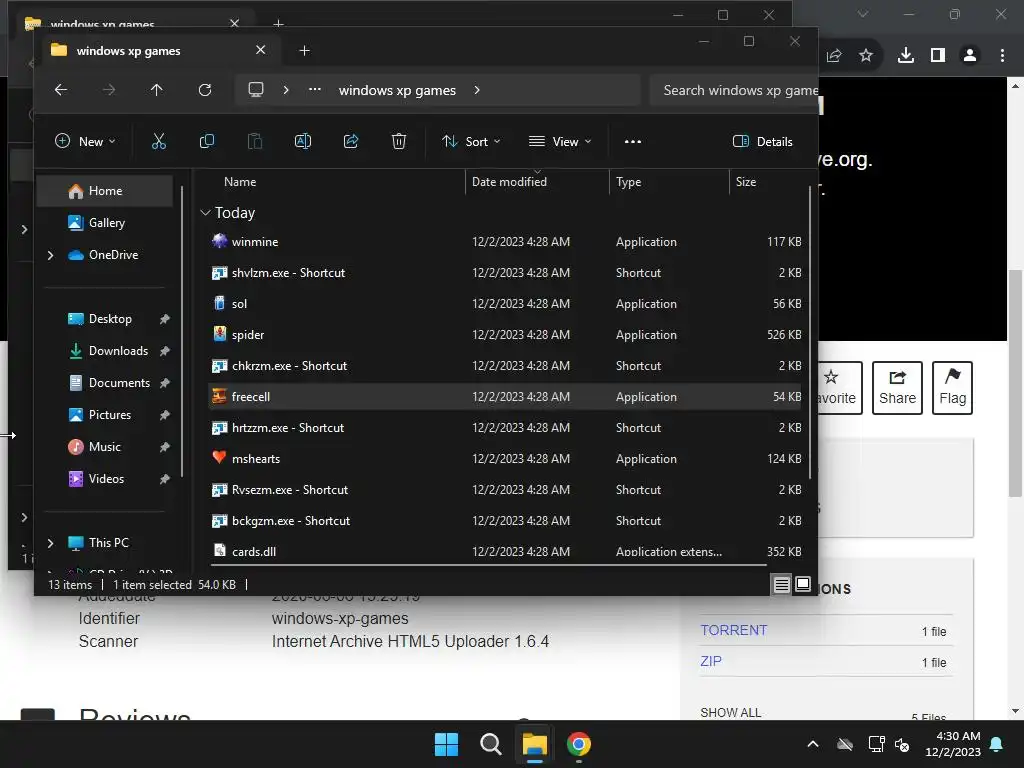Screen dimensions: 1024x768
Task: Click Chrome icon in taskbar
Action: pos(579,744)
